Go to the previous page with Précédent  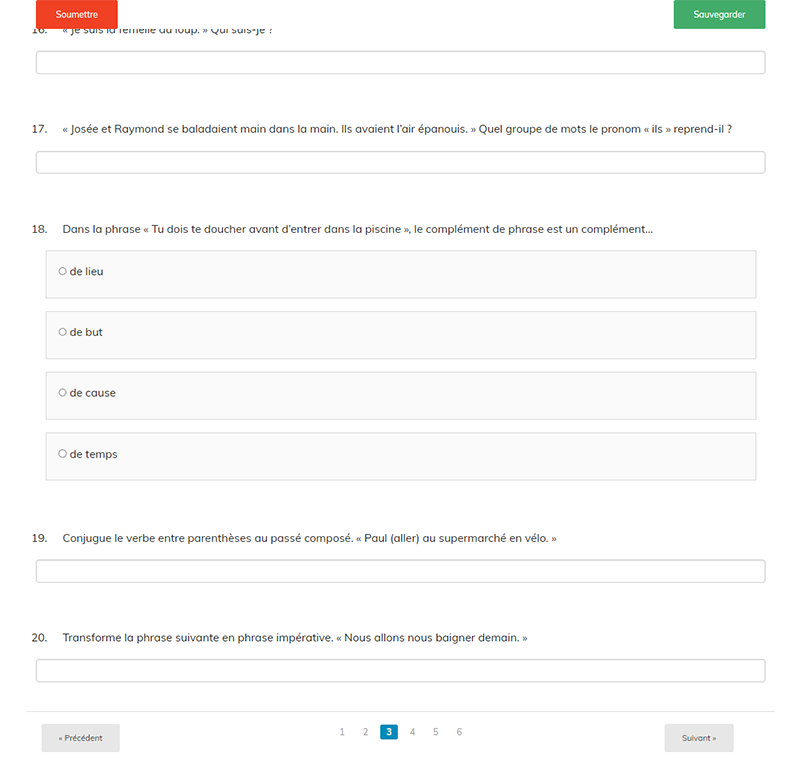pos(80,738)
